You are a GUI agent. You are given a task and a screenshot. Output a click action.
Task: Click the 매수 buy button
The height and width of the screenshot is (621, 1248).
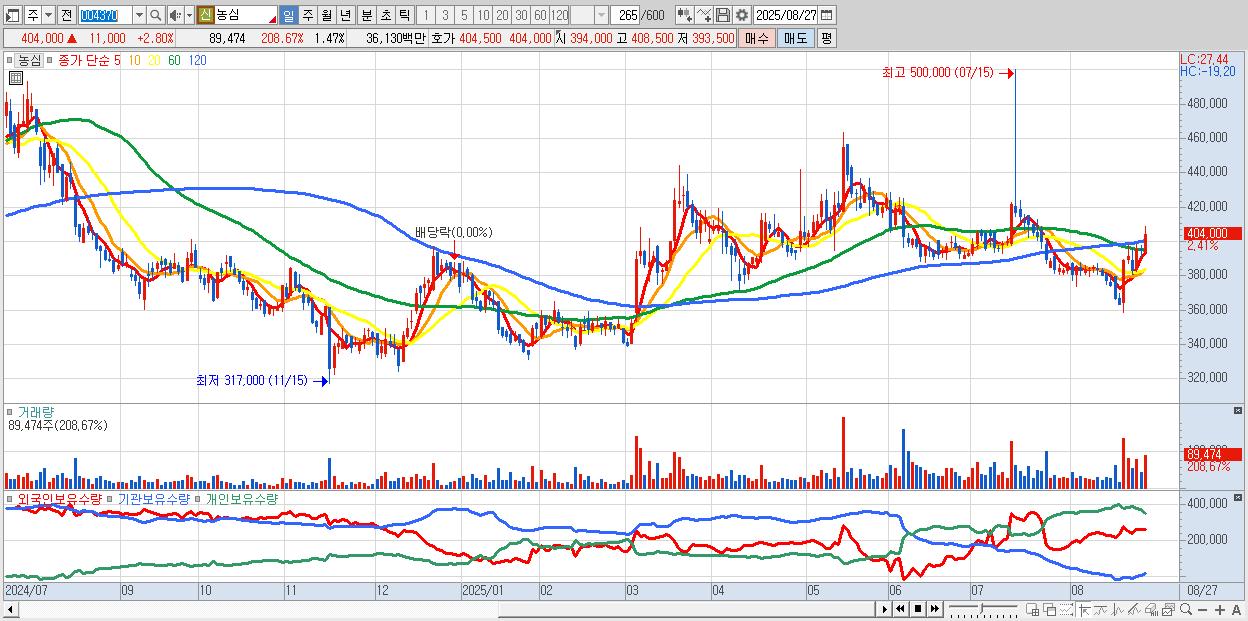pos(757,38)
